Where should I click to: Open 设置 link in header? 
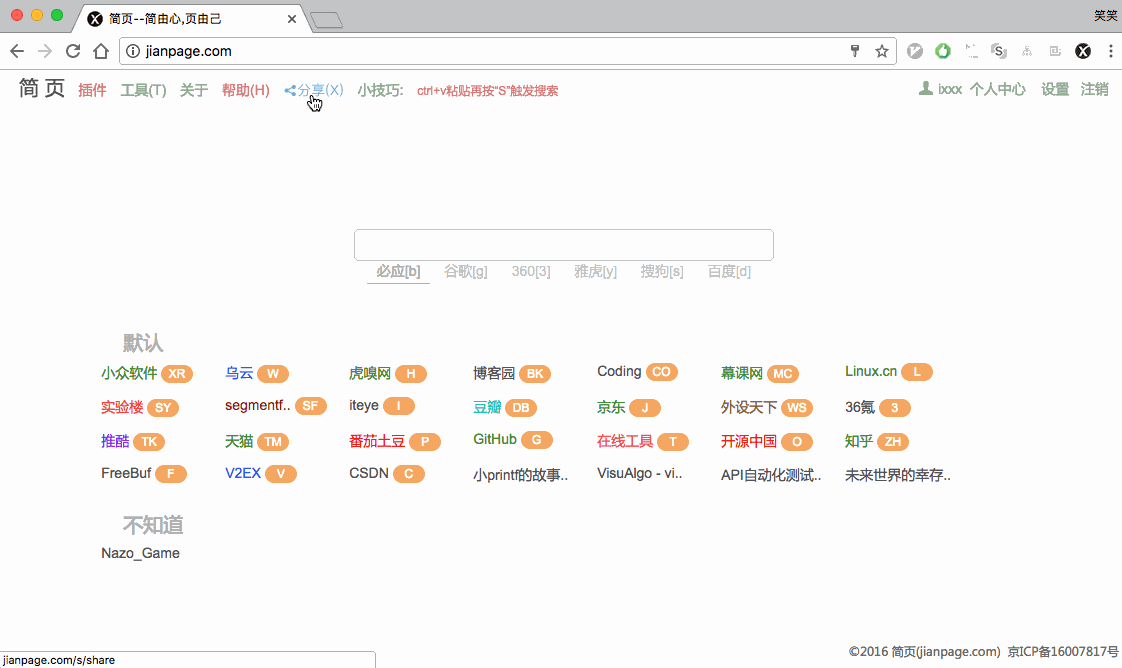[1055, 89]
